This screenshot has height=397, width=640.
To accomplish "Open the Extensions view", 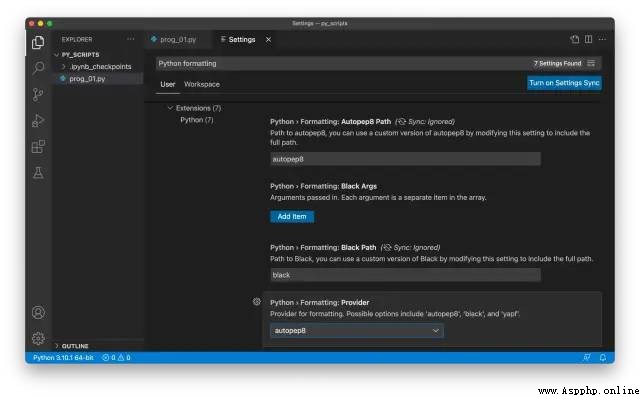I will tap(38, 146).
